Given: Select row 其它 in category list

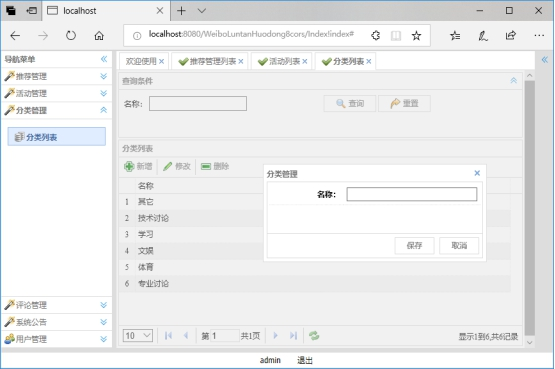Looking at the screenshot, I should pyautogui.click(x=315, y=202).
